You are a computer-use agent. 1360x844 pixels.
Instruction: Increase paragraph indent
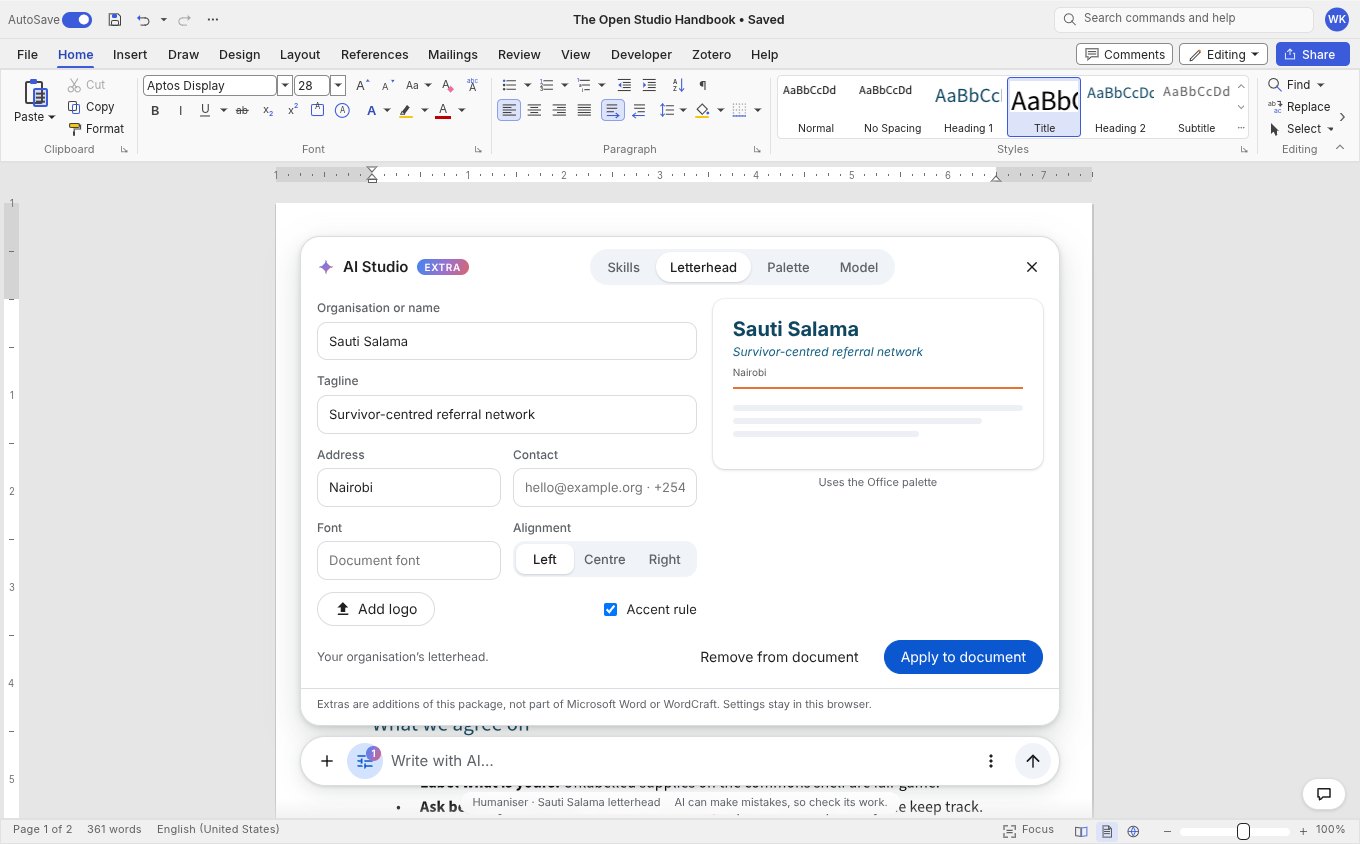point(649,86)
